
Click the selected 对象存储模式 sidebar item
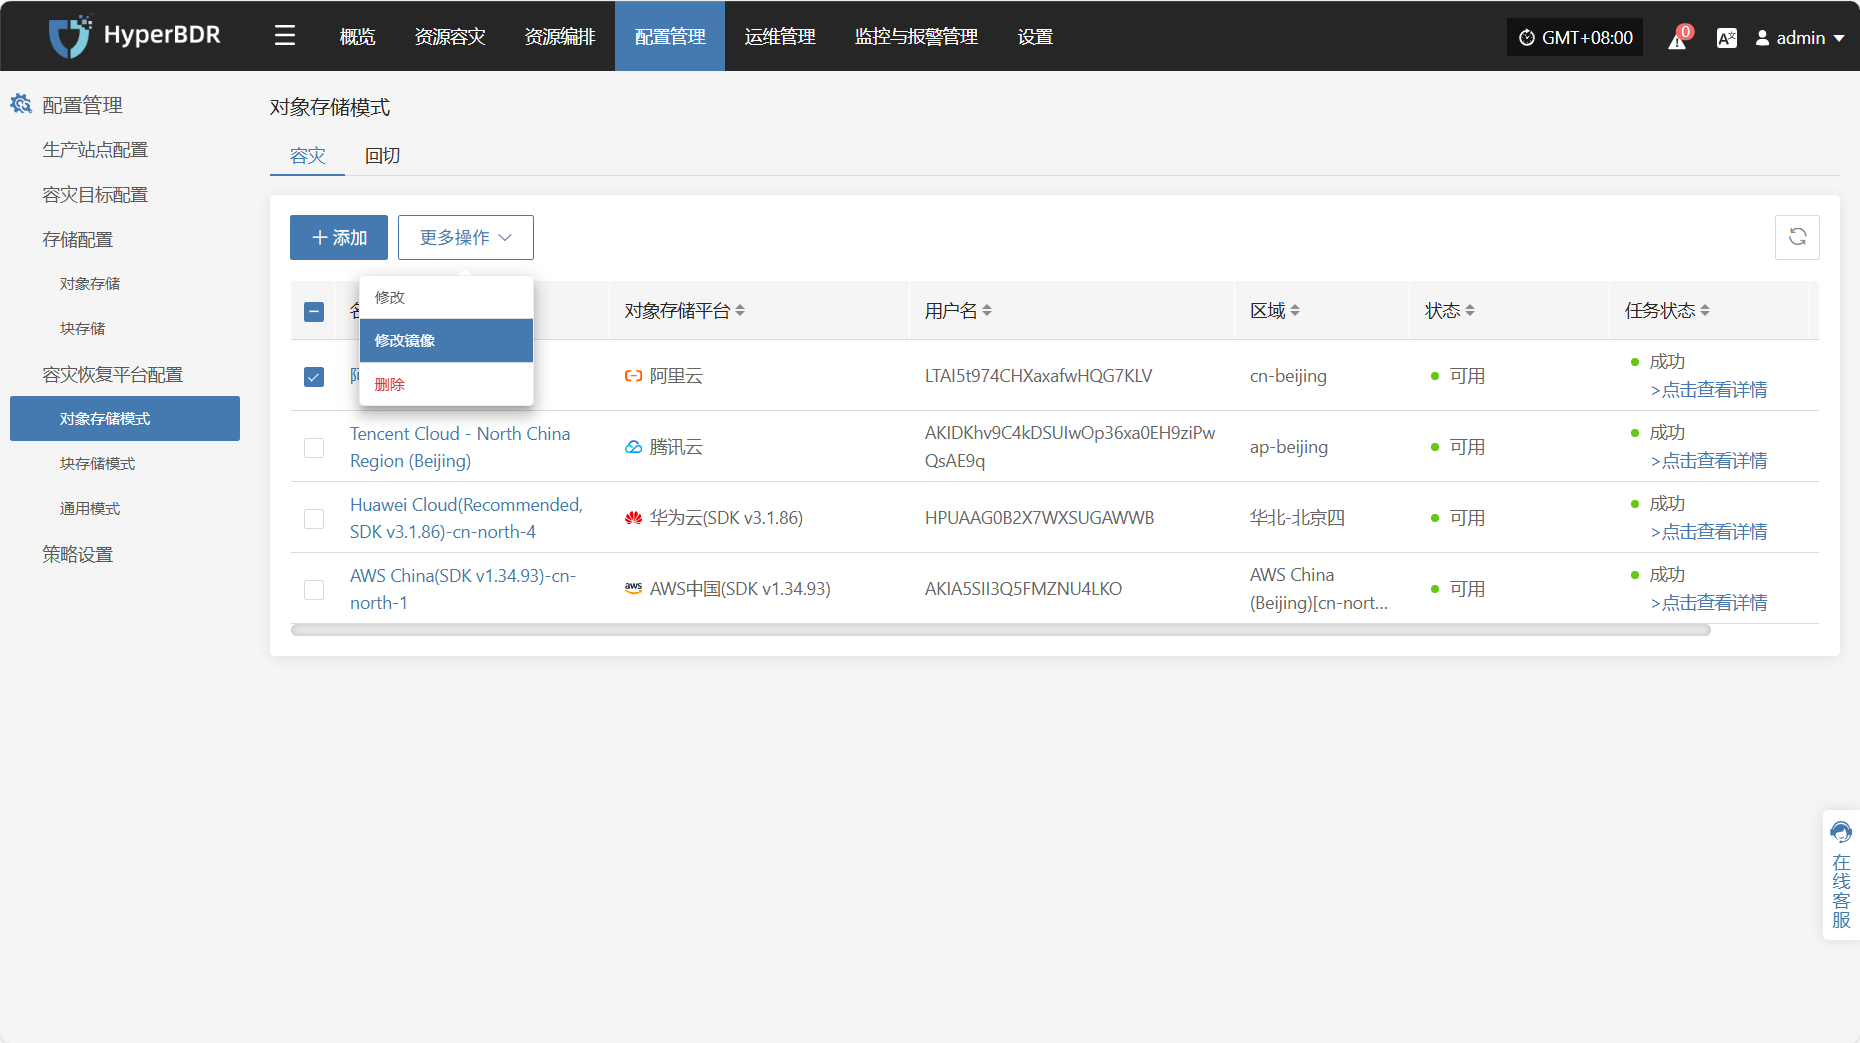tap(125, 418)
